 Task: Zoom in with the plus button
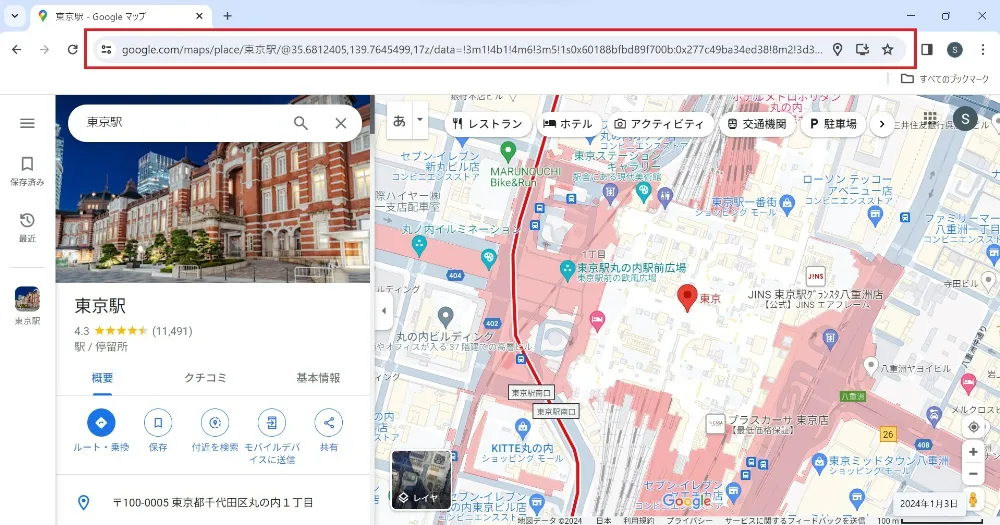(x=973, y=452)
